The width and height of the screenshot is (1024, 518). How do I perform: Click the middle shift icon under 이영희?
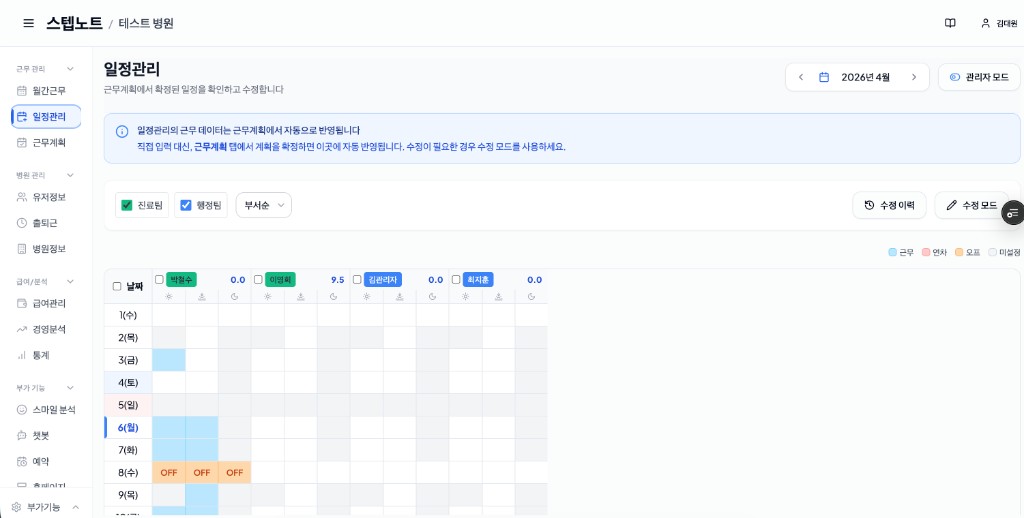click(300, 297)
